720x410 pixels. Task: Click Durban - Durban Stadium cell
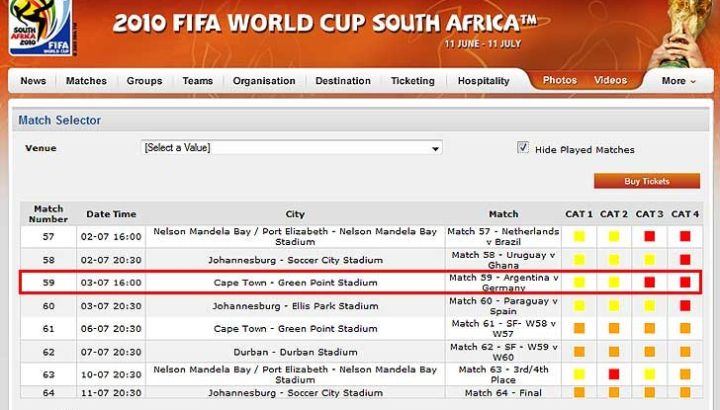pos(295,352)
